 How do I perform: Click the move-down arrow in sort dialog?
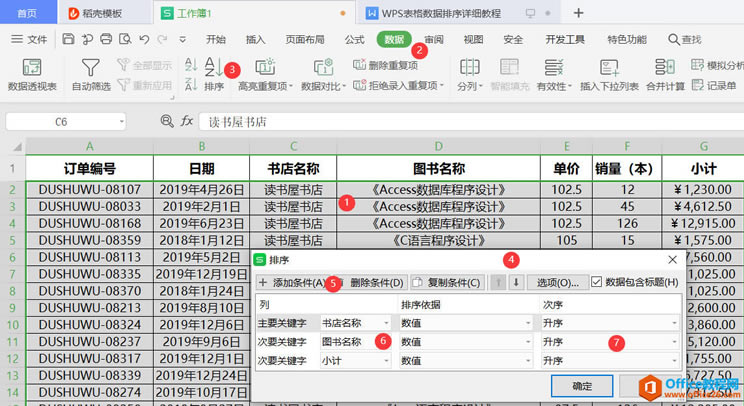[x=516, y=283]
